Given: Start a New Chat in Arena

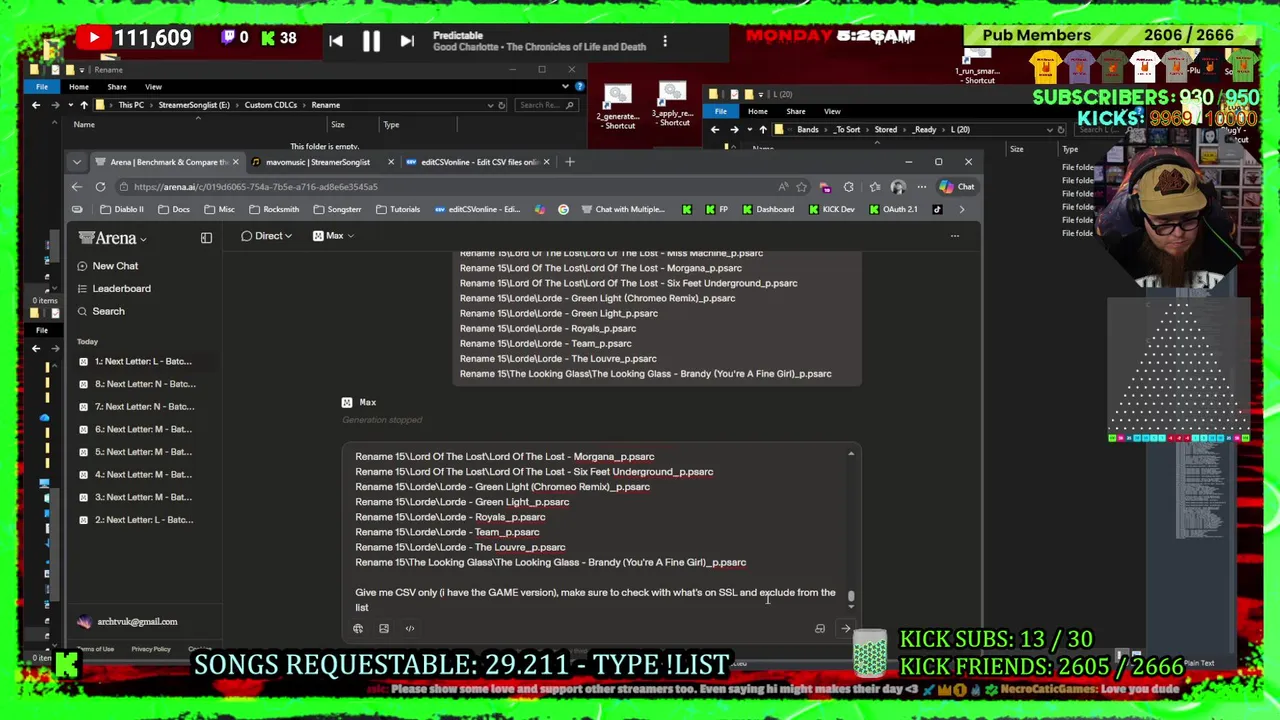Looking at the screenshot, I should tap(108, 266).
